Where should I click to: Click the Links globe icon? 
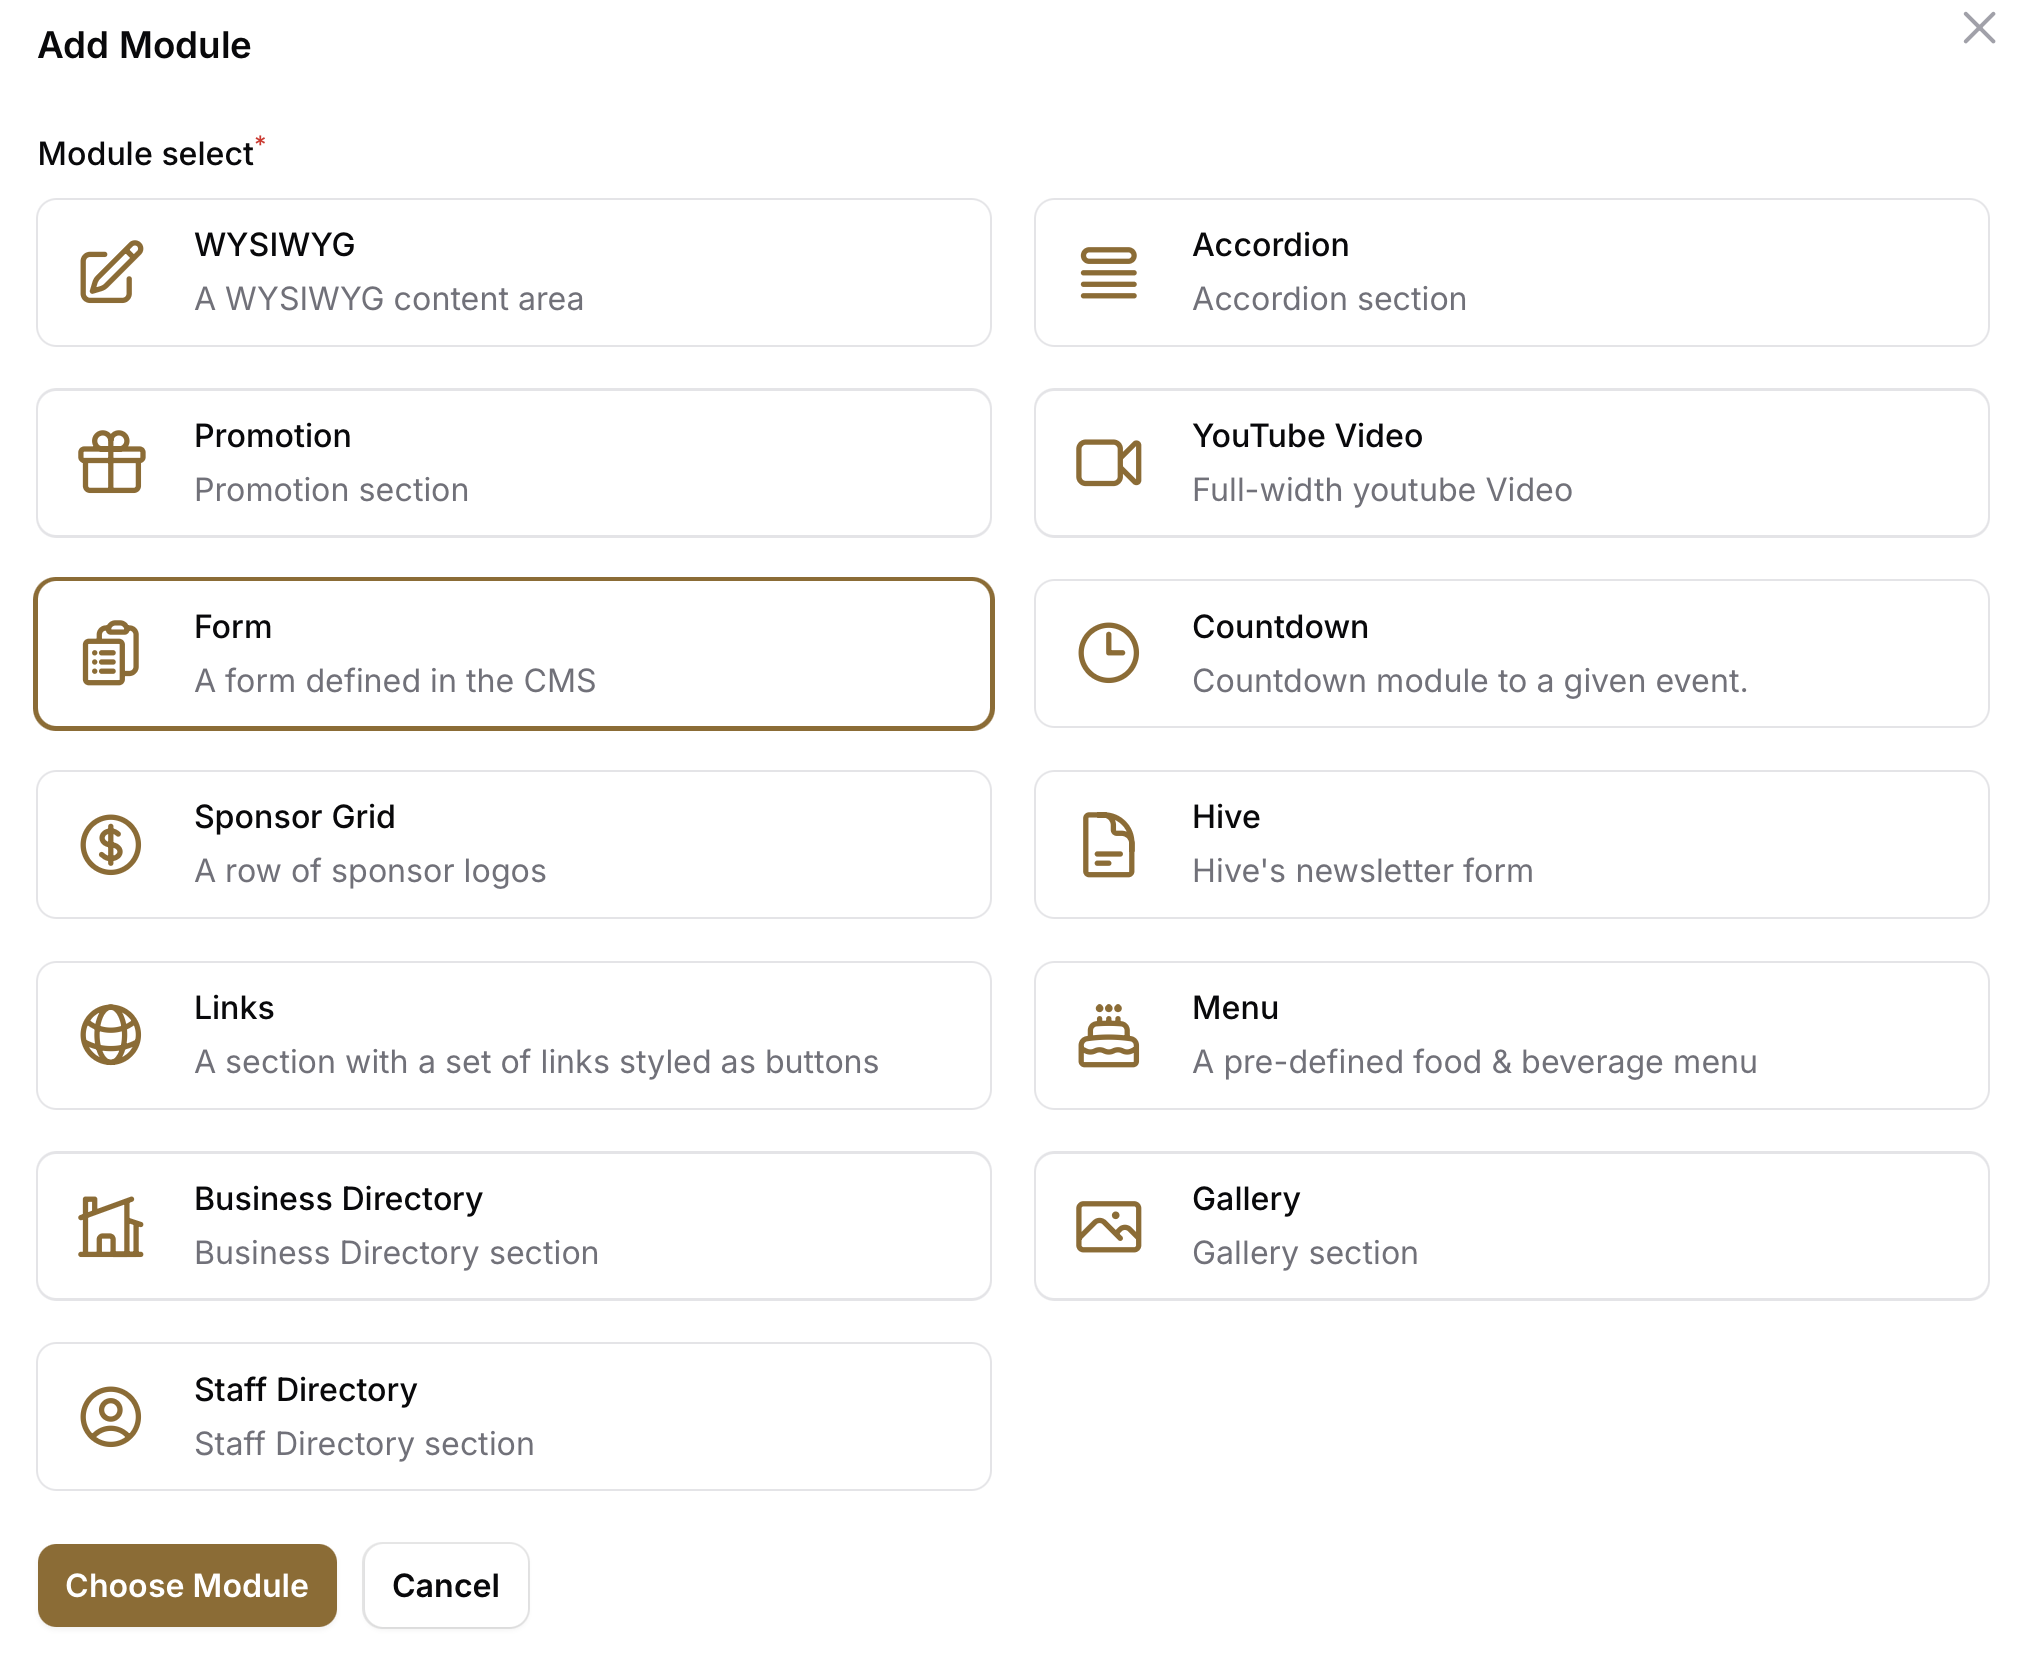click(111, 1035)
